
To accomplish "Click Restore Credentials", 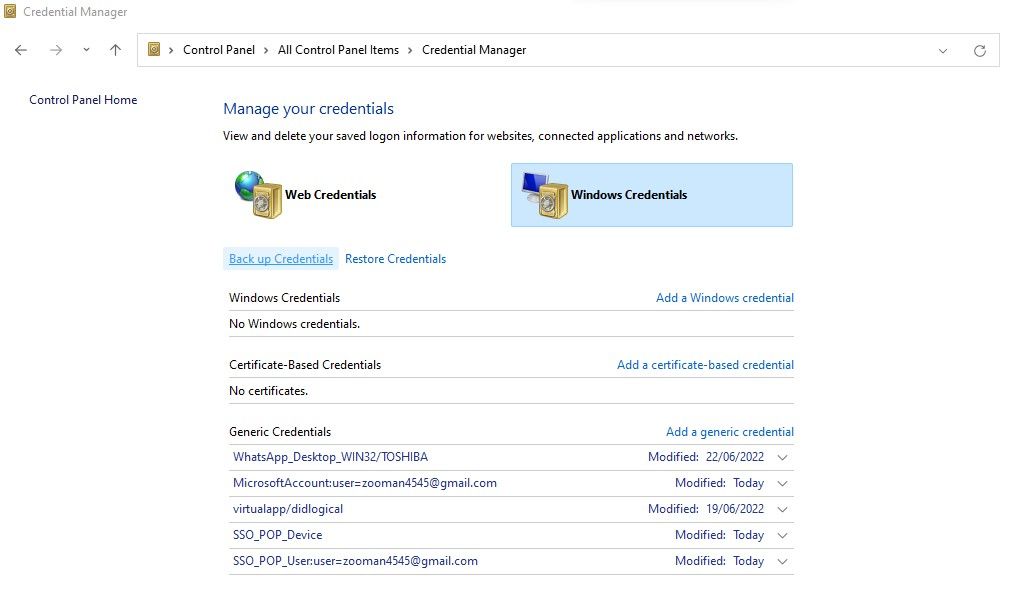I will pos(394,258).
